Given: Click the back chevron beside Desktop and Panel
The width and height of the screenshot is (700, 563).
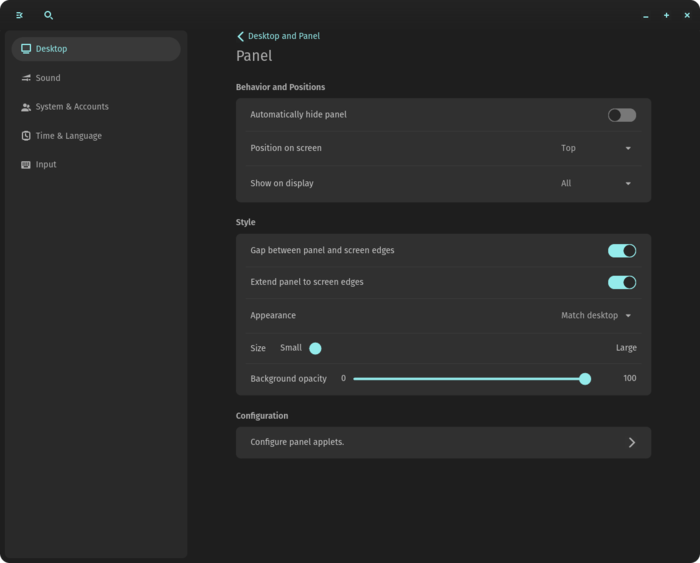Looking at the screenshot, I should (x=240, y=36).
